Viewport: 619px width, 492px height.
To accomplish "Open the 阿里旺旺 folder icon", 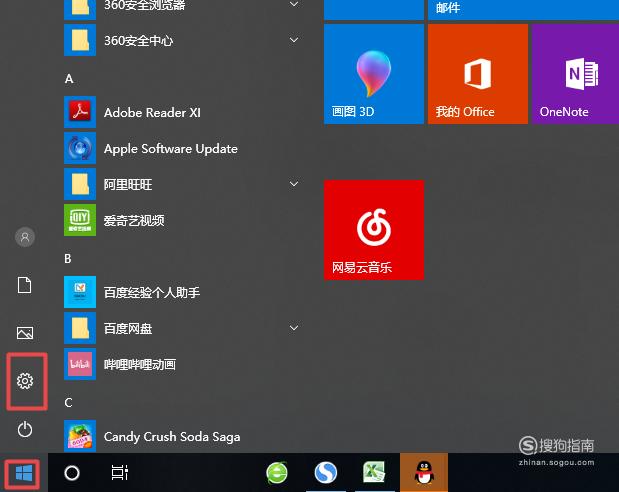I will click(x=80, y=184).
